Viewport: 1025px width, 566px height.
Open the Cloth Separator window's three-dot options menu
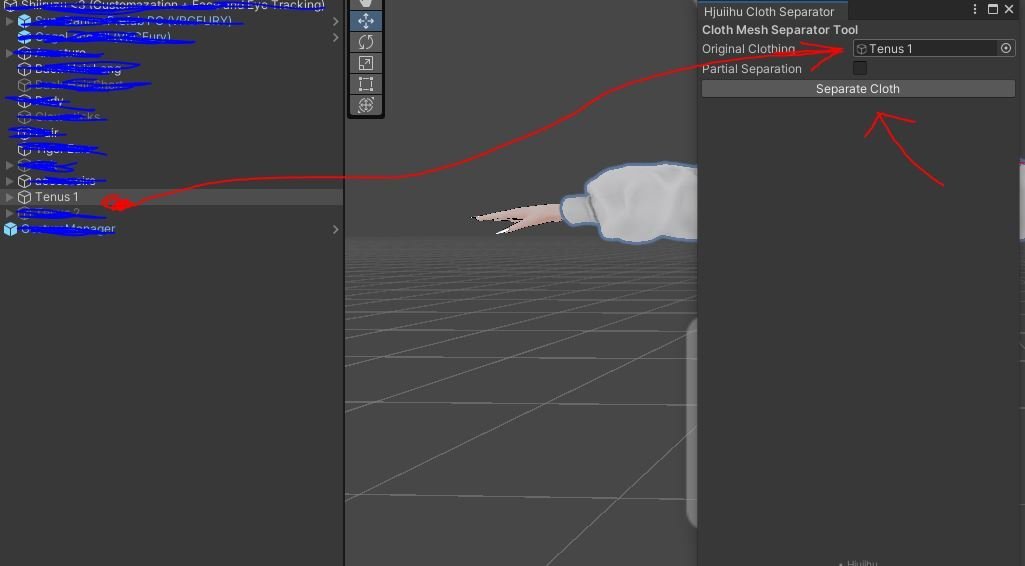click(975, 9)
